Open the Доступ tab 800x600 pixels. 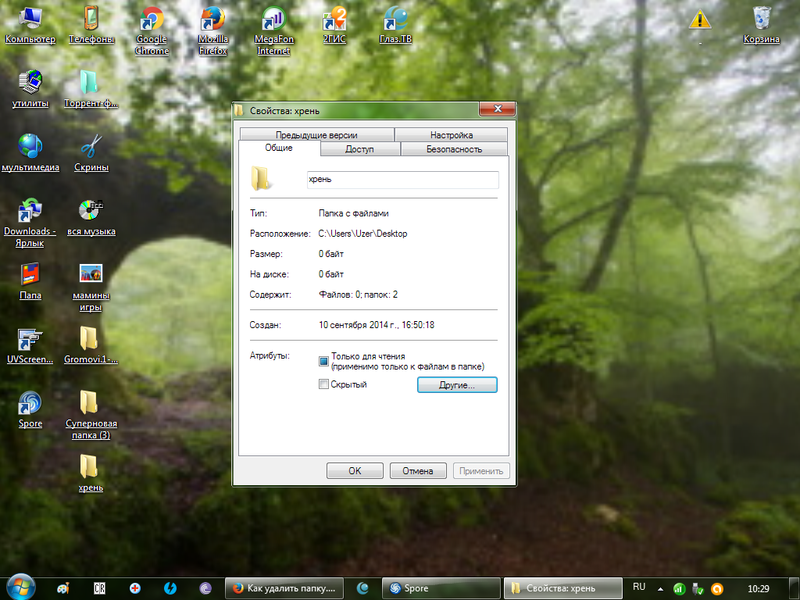(x=359, y=149)
